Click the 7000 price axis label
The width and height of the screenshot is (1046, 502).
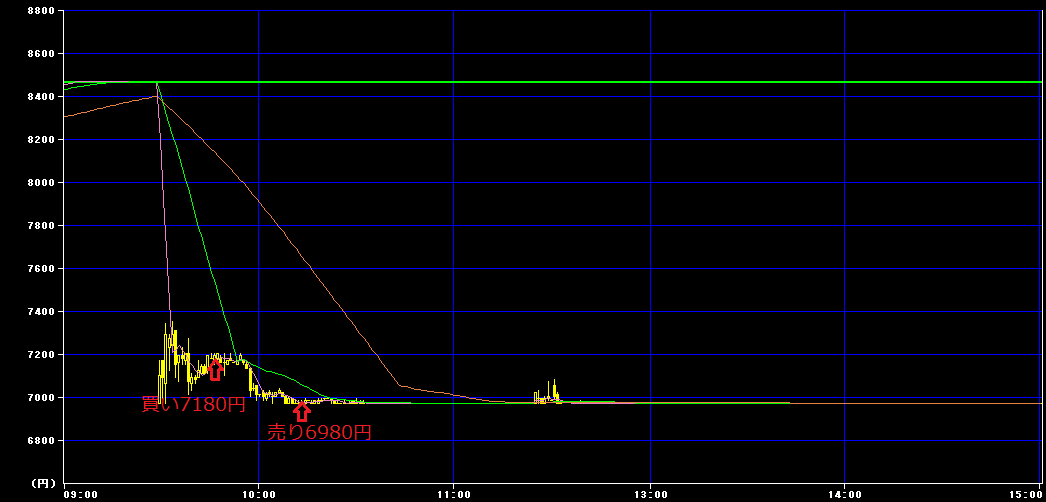pos(43,397)
